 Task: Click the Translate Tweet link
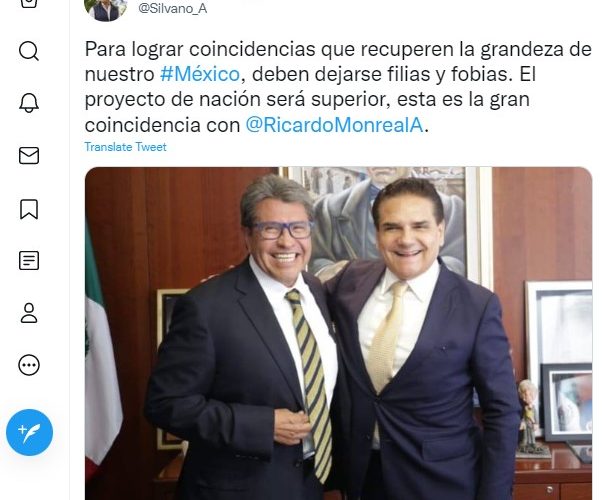[x=126, y=147]
